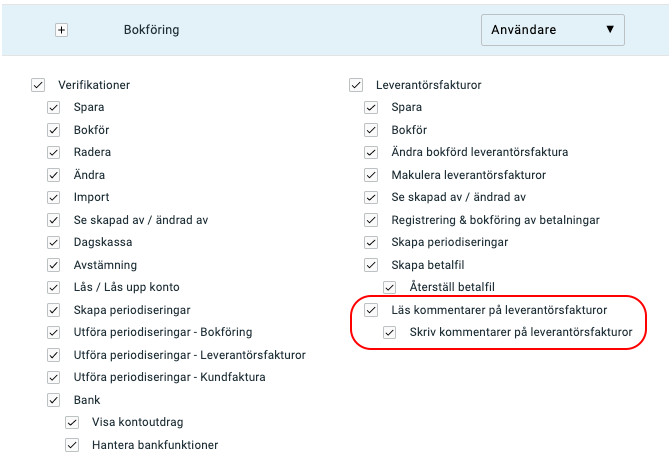This screenshot has width=669, height=463.
Task: Toggle Visa kontoutdrag checkbox
Action: coord(72,422)
